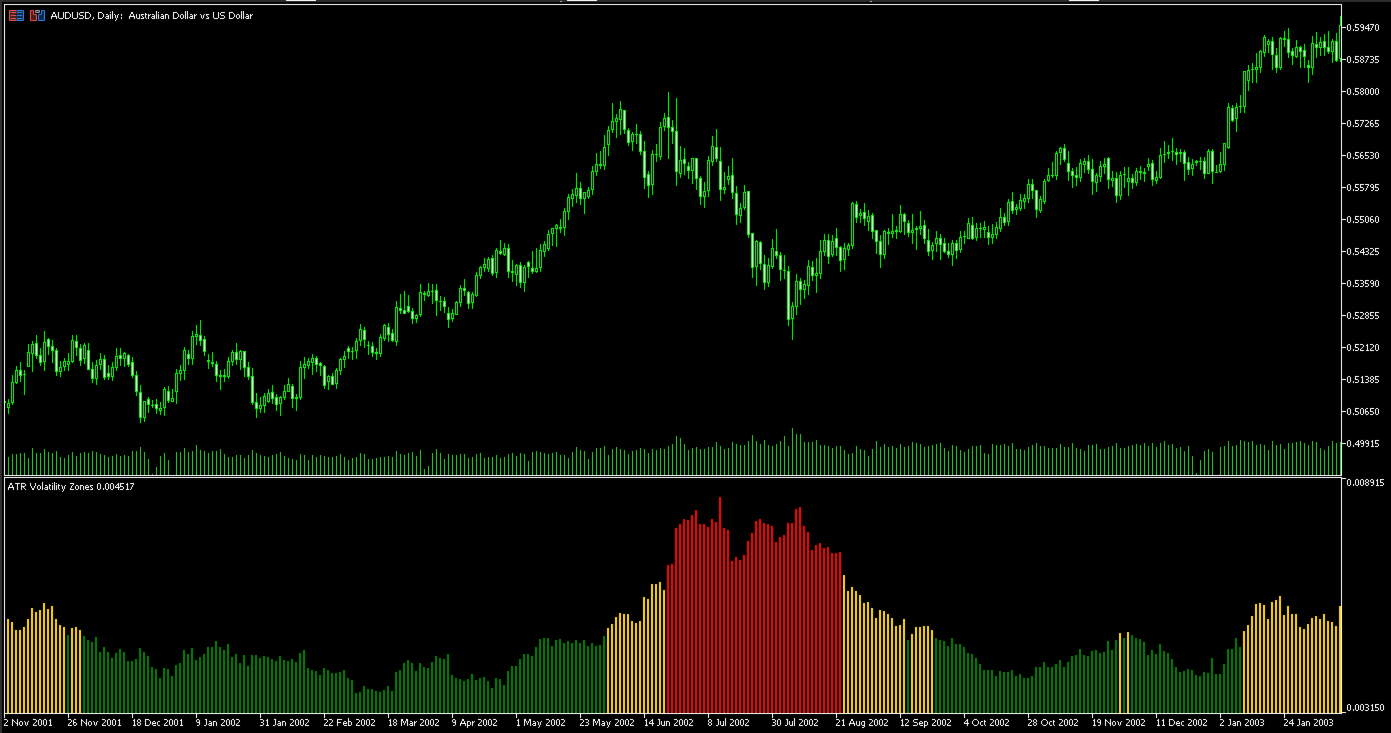Image resolution: width=1391 pixels, height=733 pixels.
Task: Click the 31 Jan 2002 date label
Action: (286, 722)
